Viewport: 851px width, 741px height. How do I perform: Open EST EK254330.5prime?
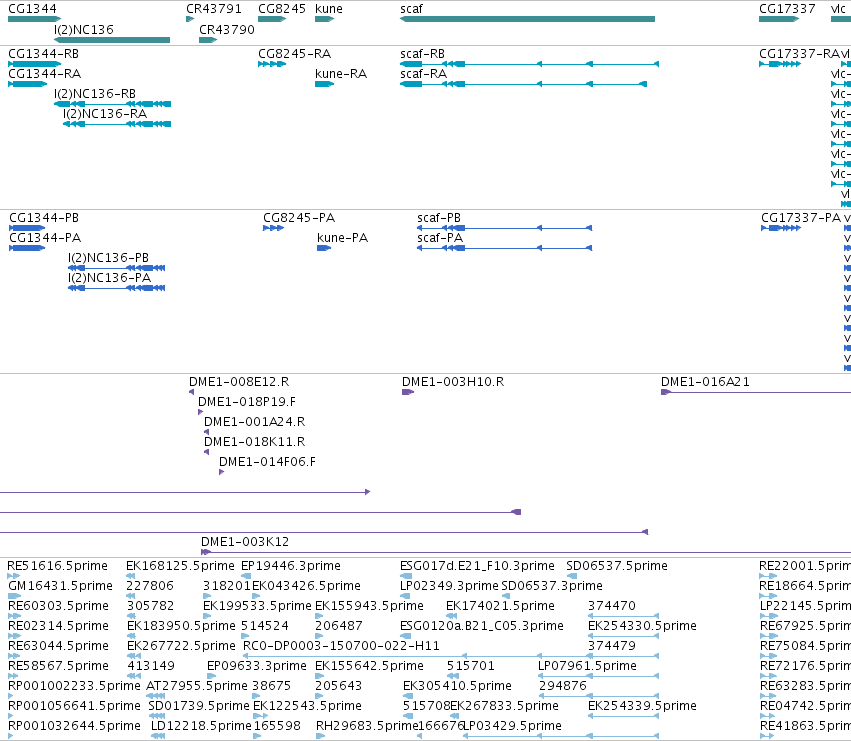[x=643, y=626]
